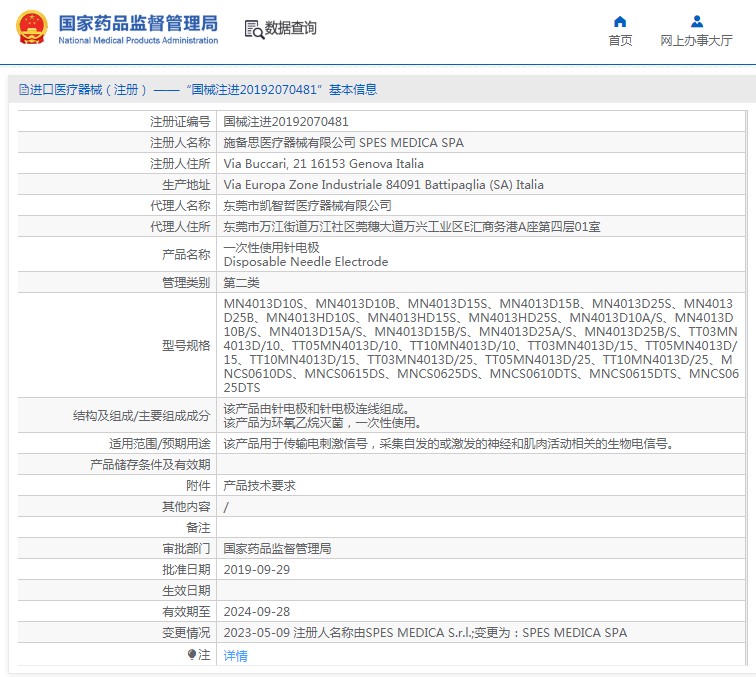The image size is (756, 677).
Task: Click the 网上办事大厅 user icon
Action: point(697,22)
